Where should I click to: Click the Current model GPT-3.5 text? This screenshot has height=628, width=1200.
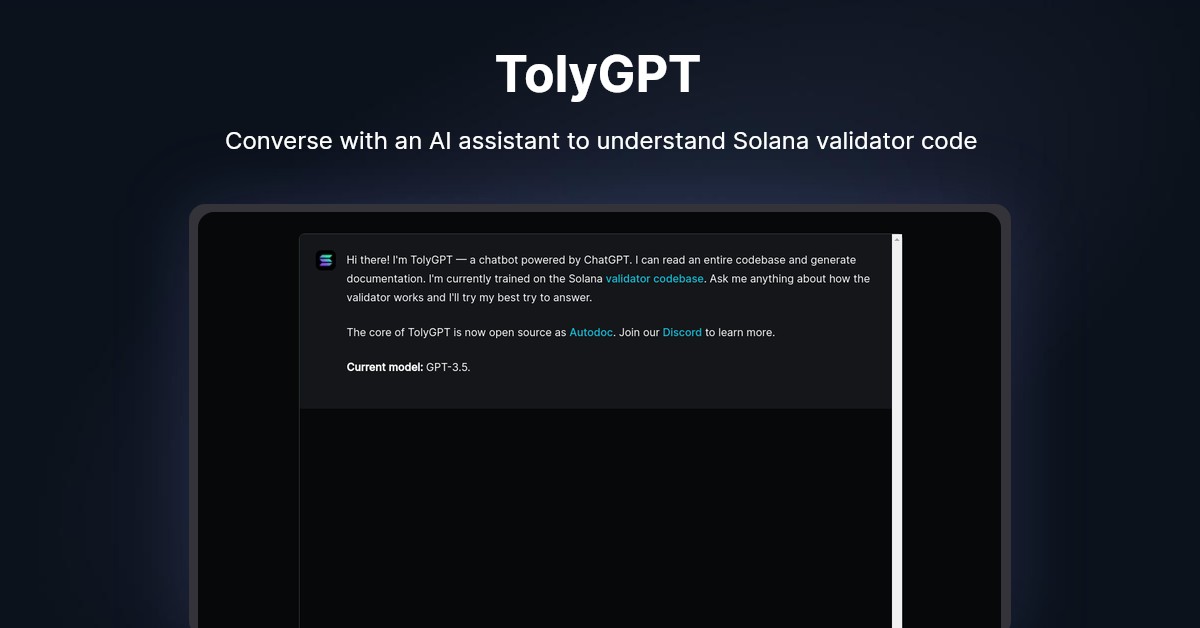coord(407,367)
